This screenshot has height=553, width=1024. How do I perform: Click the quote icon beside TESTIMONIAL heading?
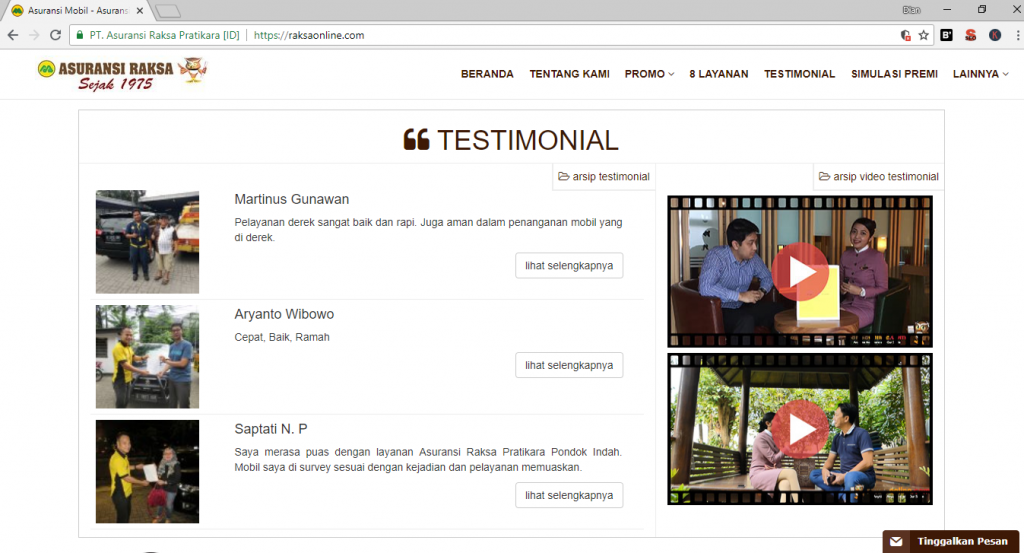416,140
